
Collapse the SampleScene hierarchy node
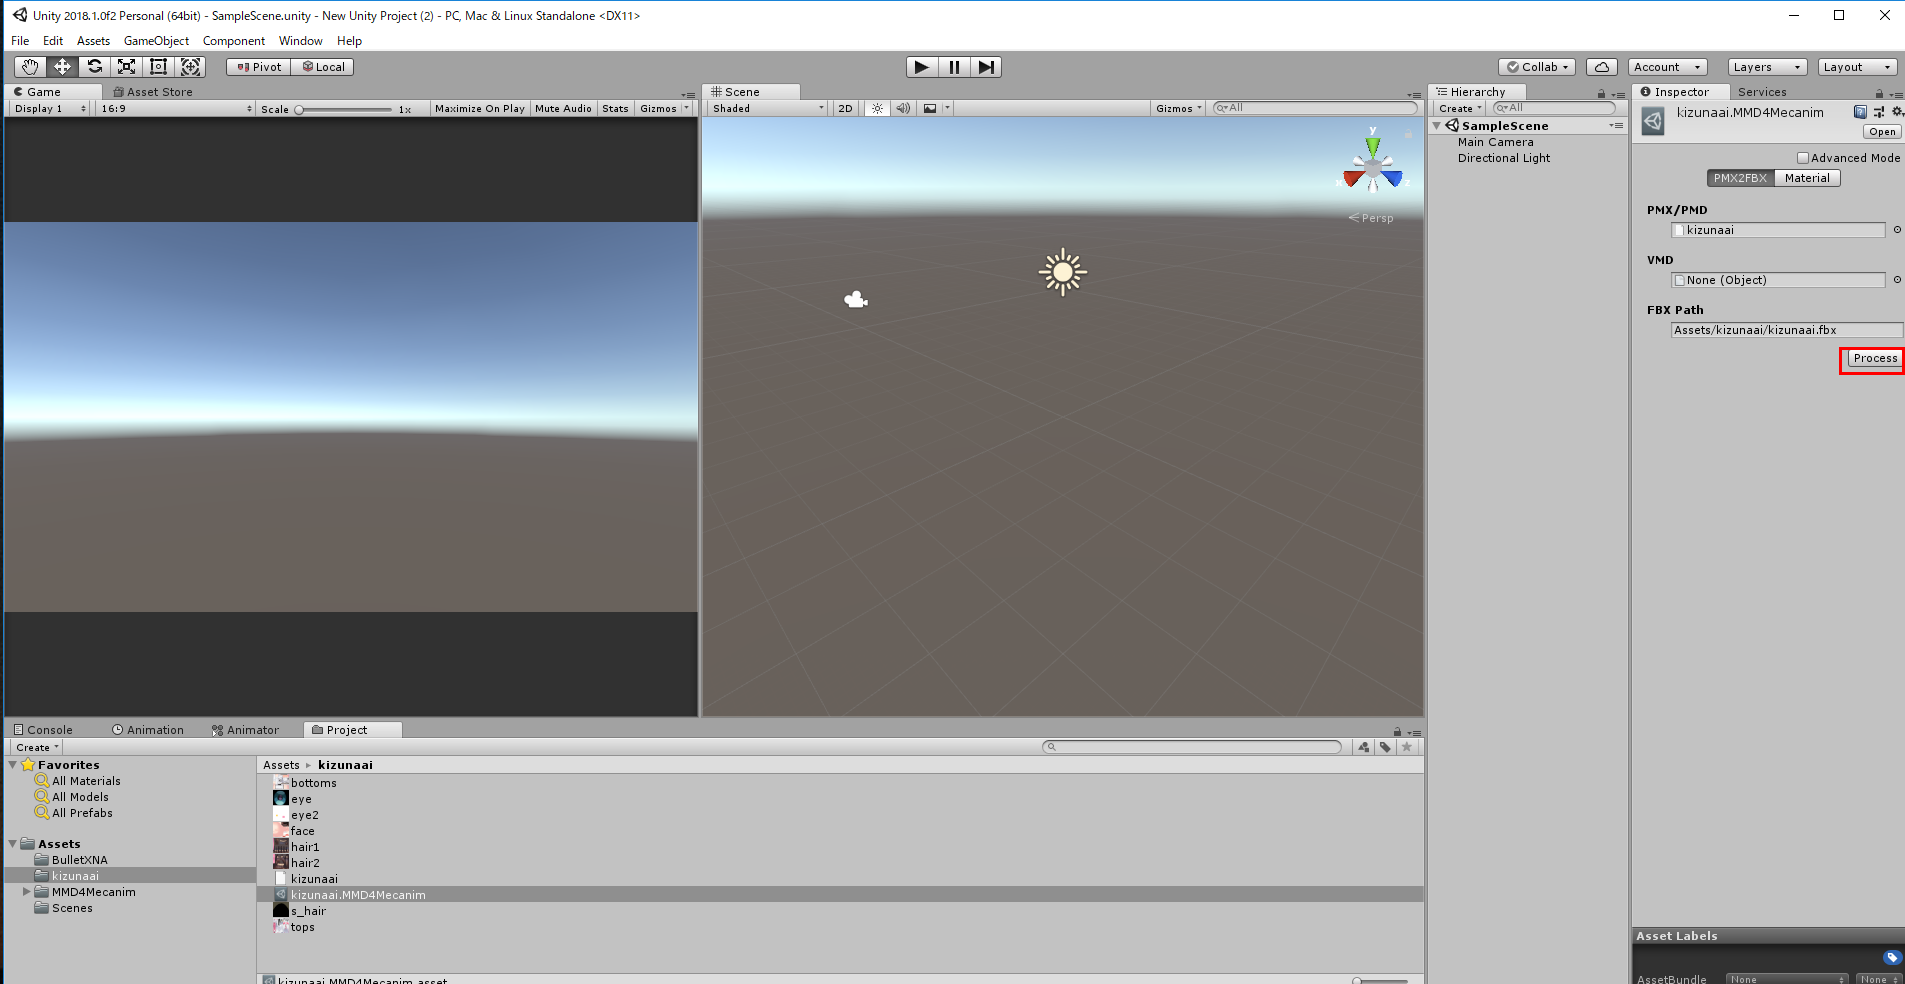pyautogui.click(x=1437, y=126)
